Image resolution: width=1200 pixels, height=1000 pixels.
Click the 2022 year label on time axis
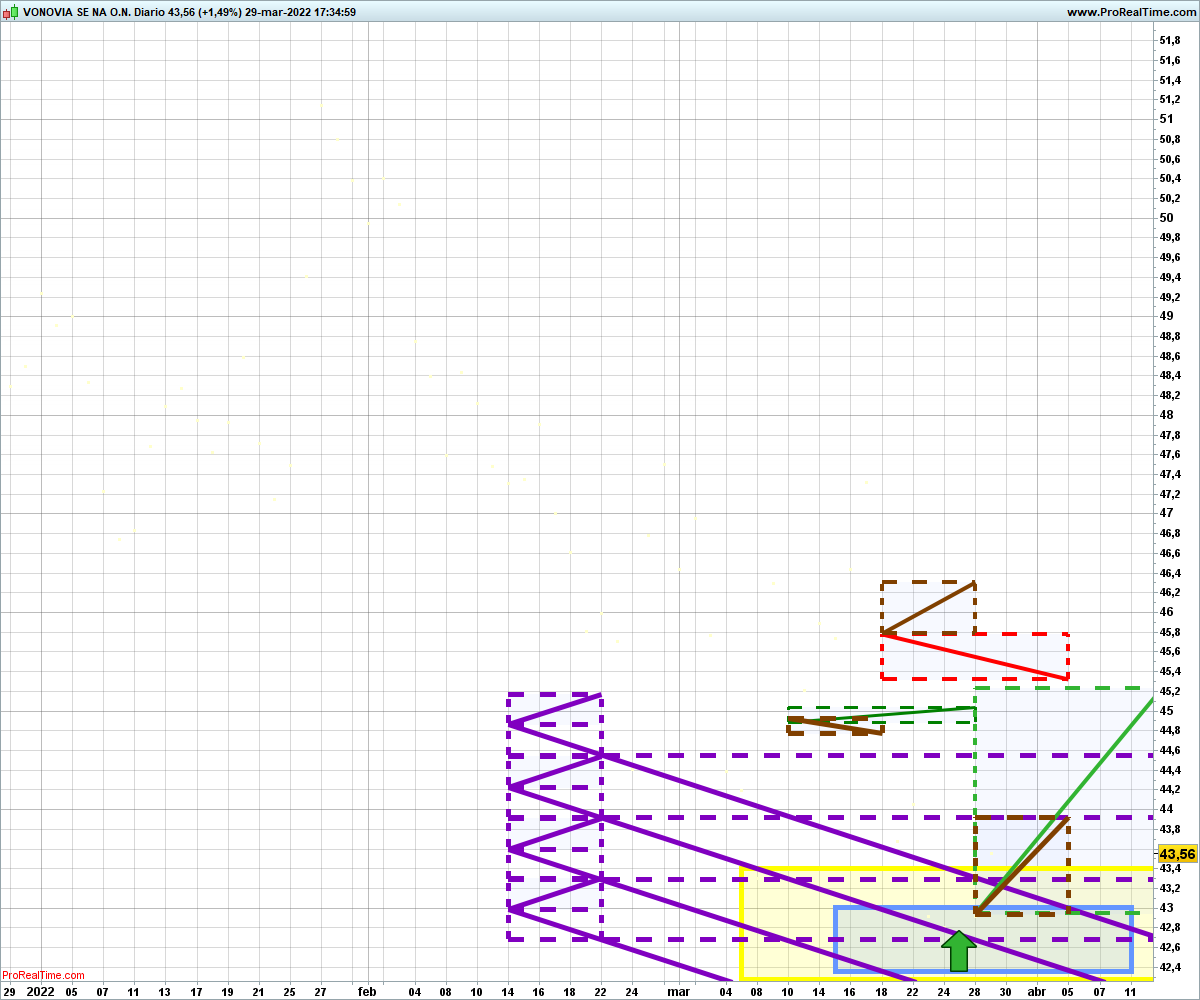pos(40,991)
